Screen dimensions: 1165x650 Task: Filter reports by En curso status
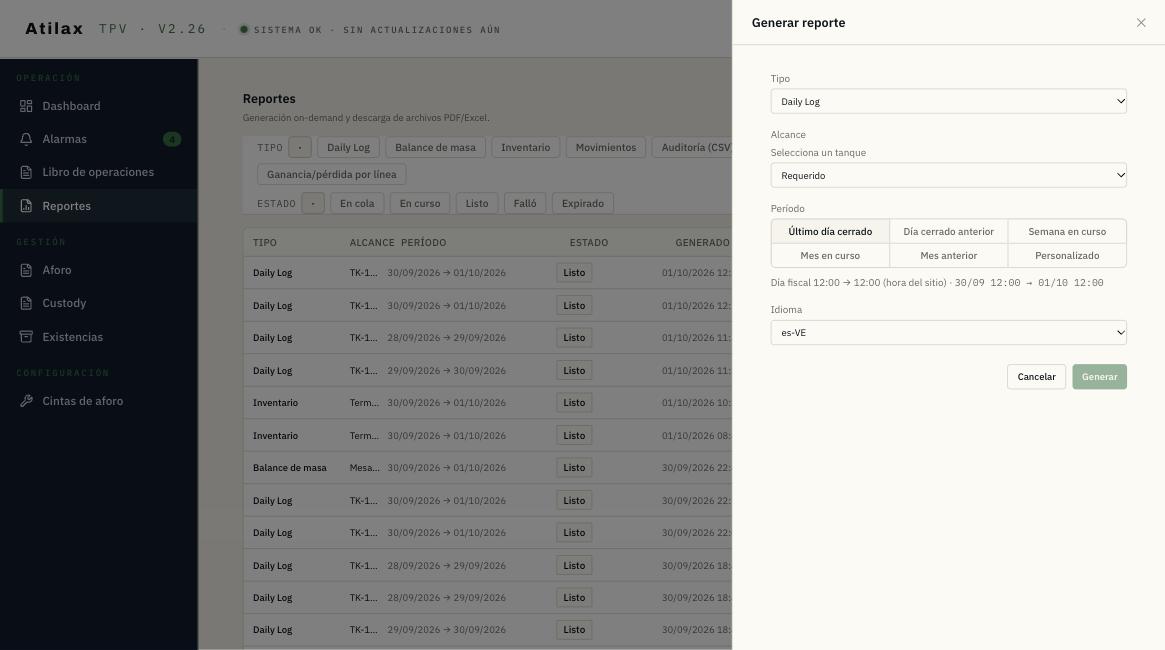420,204
